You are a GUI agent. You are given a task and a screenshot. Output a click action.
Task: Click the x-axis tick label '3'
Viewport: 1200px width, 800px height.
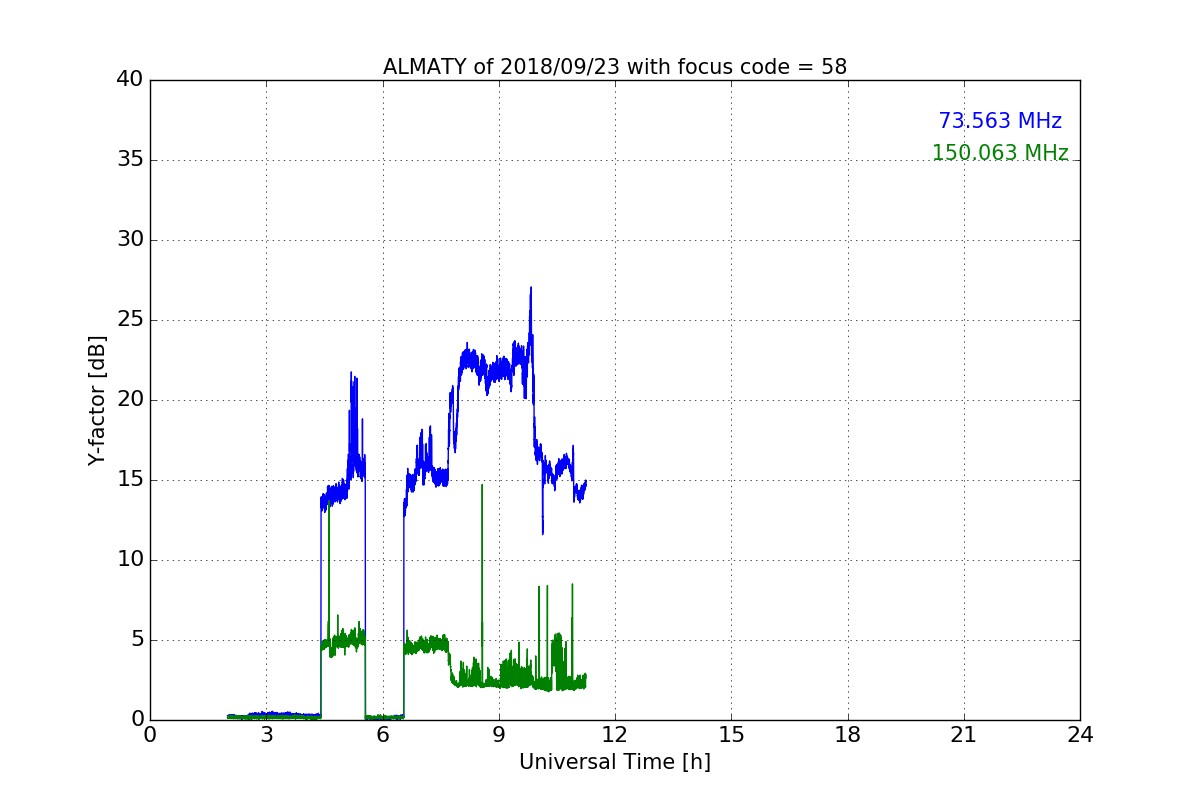tap(266, 735)
